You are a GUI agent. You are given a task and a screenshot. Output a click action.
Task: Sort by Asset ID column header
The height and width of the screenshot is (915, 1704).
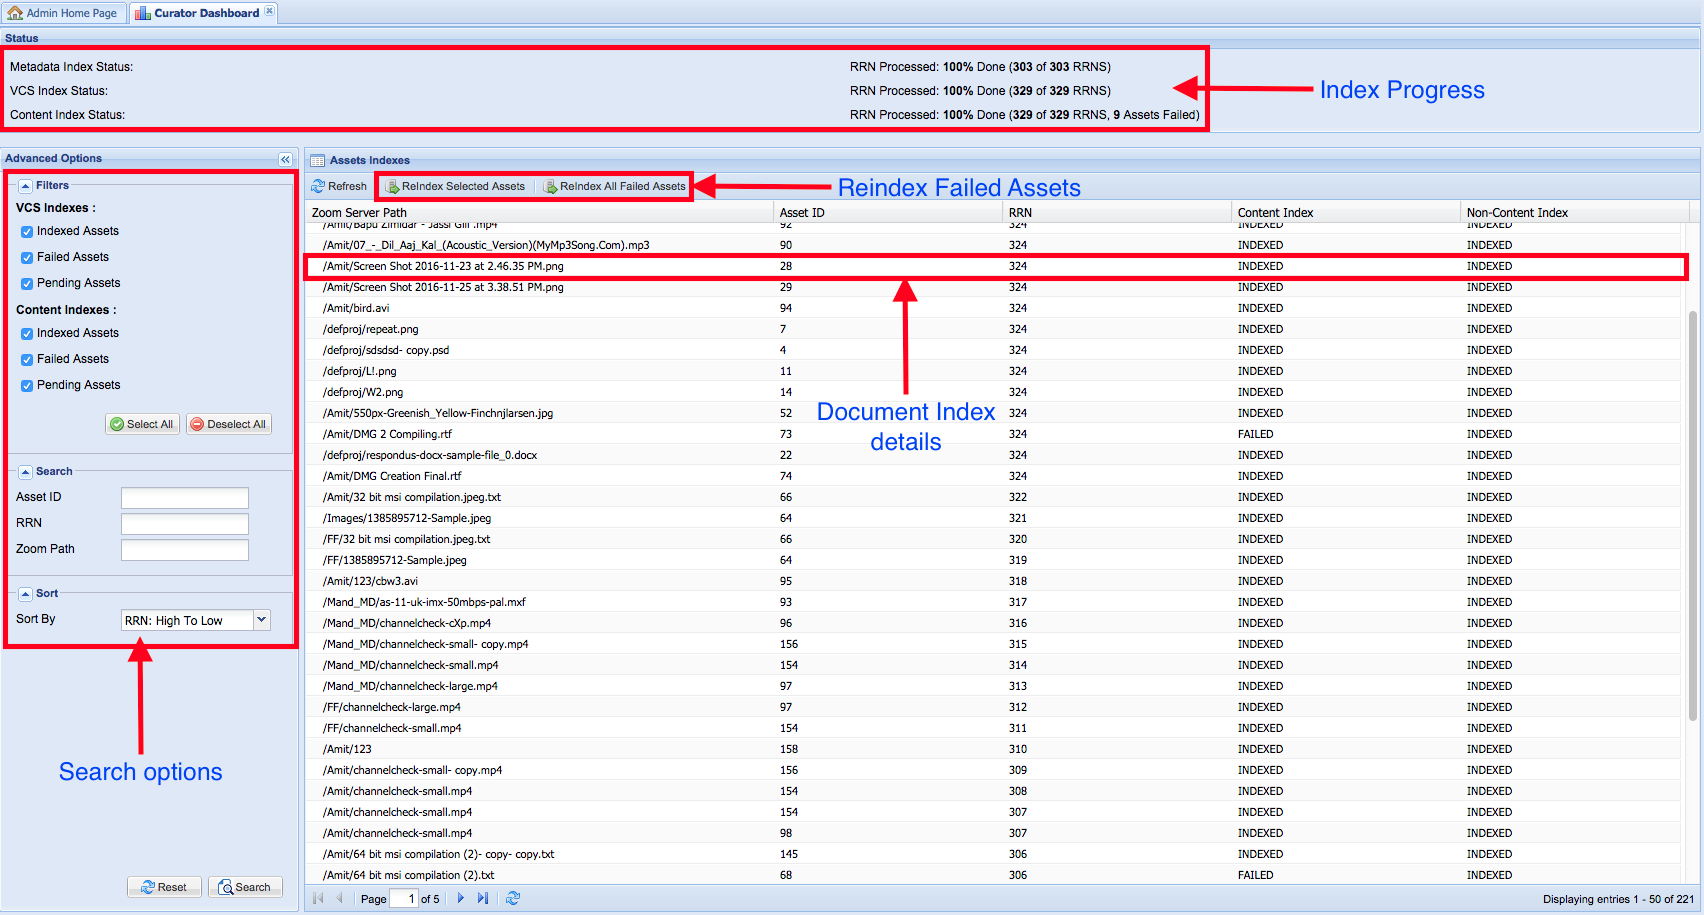888,212
